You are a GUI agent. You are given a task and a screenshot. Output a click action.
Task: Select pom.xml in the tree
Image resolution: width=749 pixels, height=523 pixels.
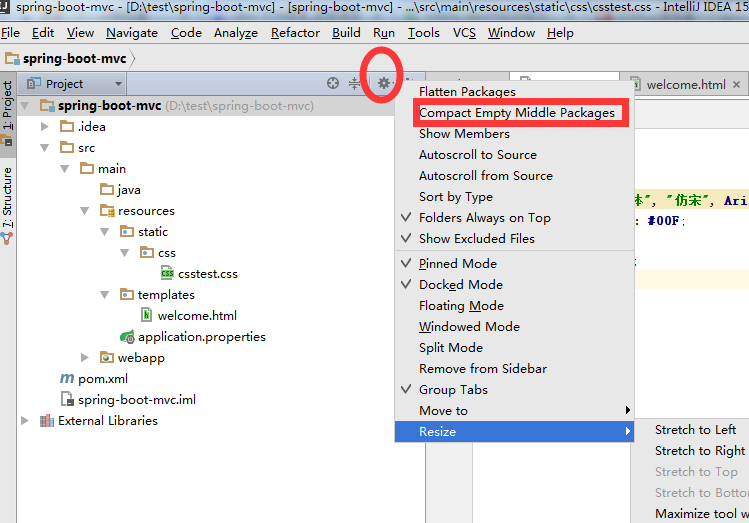(103, 379)
